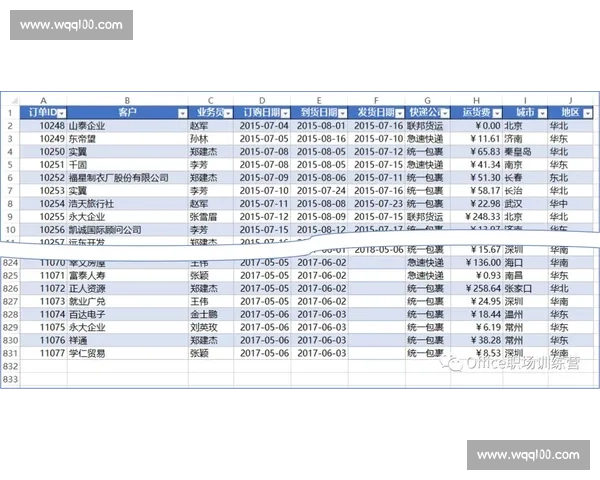Click order ID cell 11071
600x480 pixels.
tap(44, 276)
